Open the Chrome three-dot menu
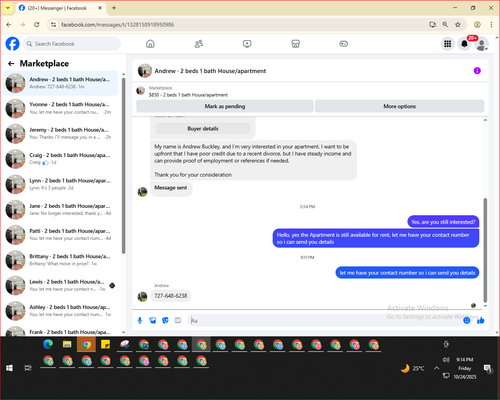The image size is (500, 400). click(491, 25)
